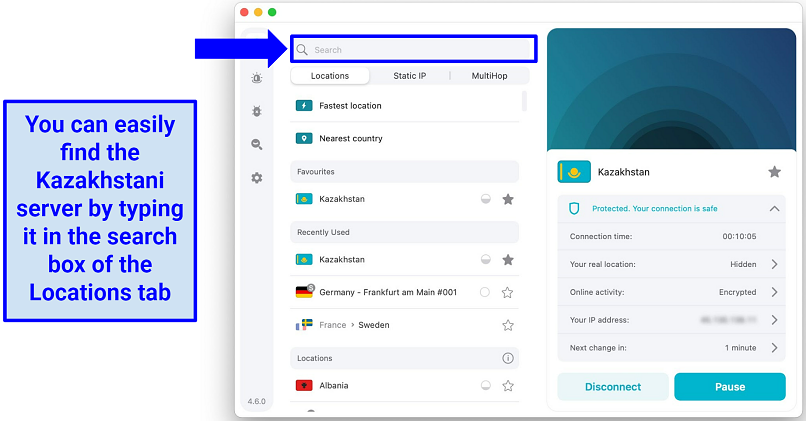Image resolution: width=806 pixels, height=421 pixels.
Task: Click the Favourites section header
Action: [x=405, y=172]
